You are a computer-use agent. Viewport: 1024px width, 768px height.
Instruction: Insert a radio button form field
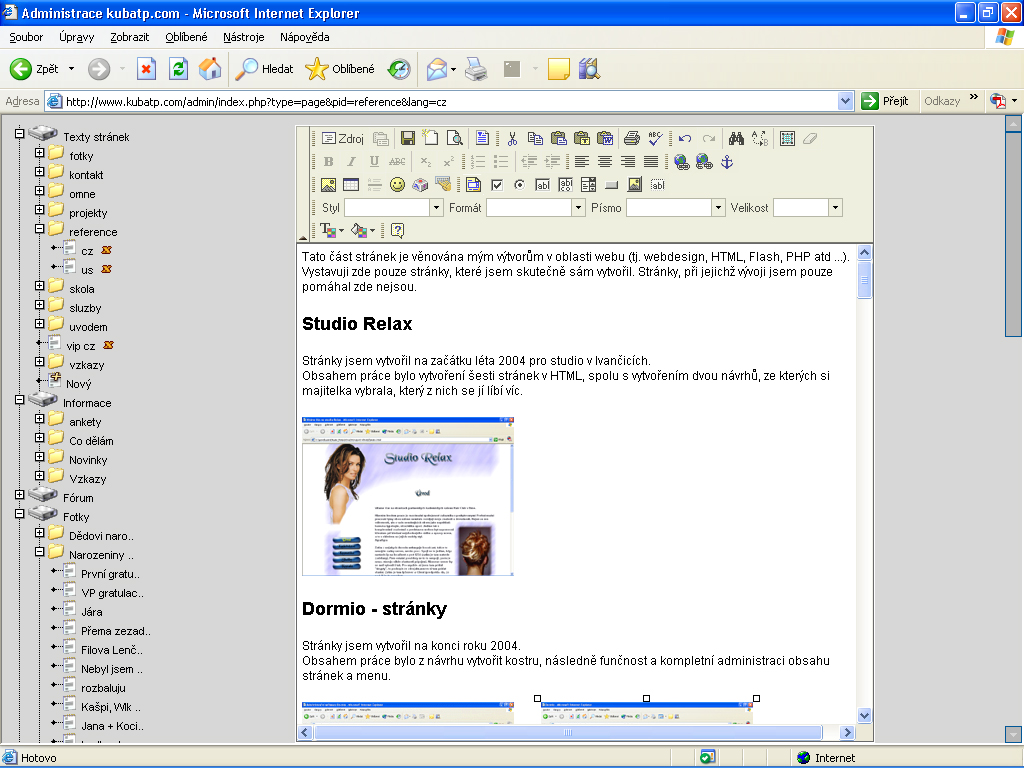coord(519,185)
